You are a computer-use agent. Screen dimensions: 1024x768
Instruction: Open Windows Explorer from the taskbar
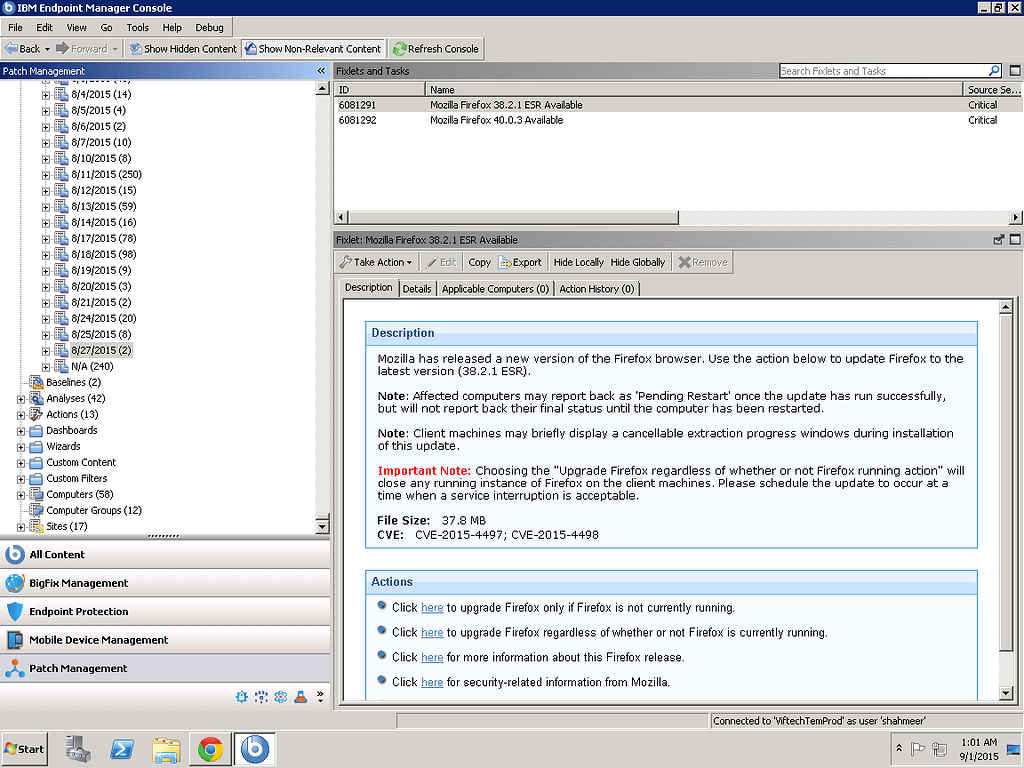[x=166, y=749]
